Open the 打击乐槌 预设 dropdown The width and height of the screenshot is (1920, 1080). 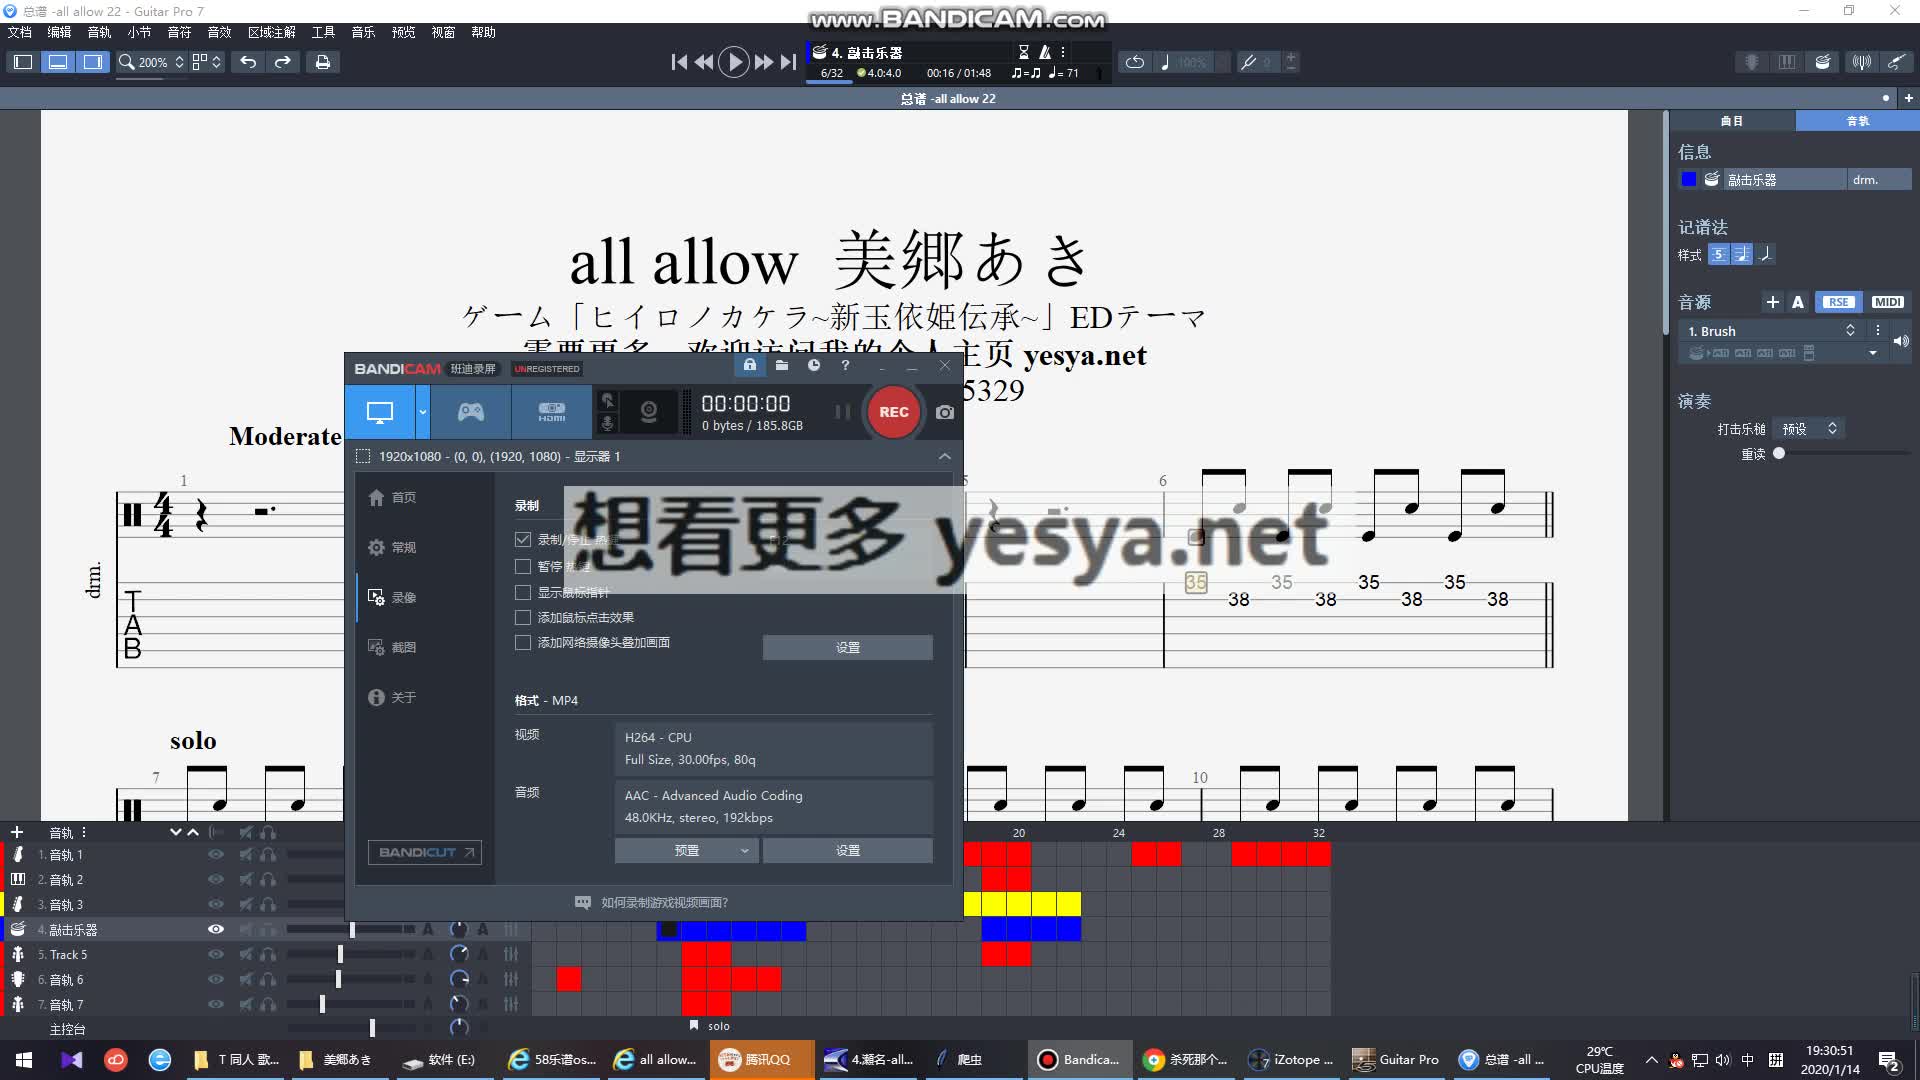[1810, 428]
